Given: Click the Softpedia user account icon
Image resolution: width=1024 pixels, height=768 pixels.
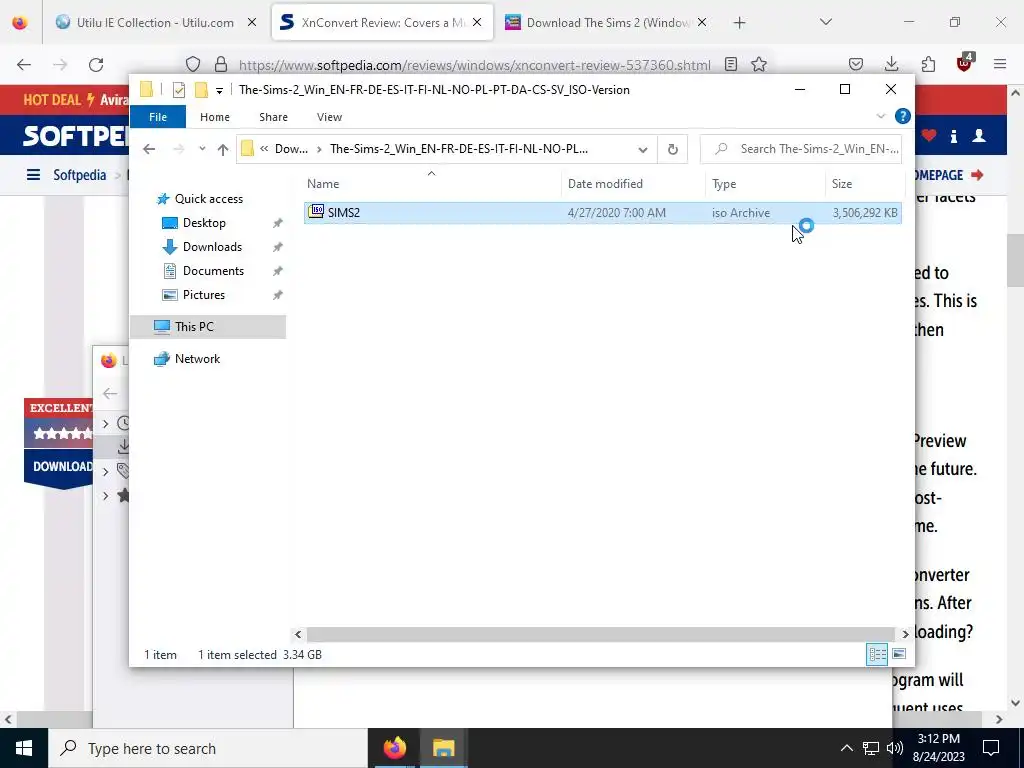Looking at the screenshot, I should (979, 136).
